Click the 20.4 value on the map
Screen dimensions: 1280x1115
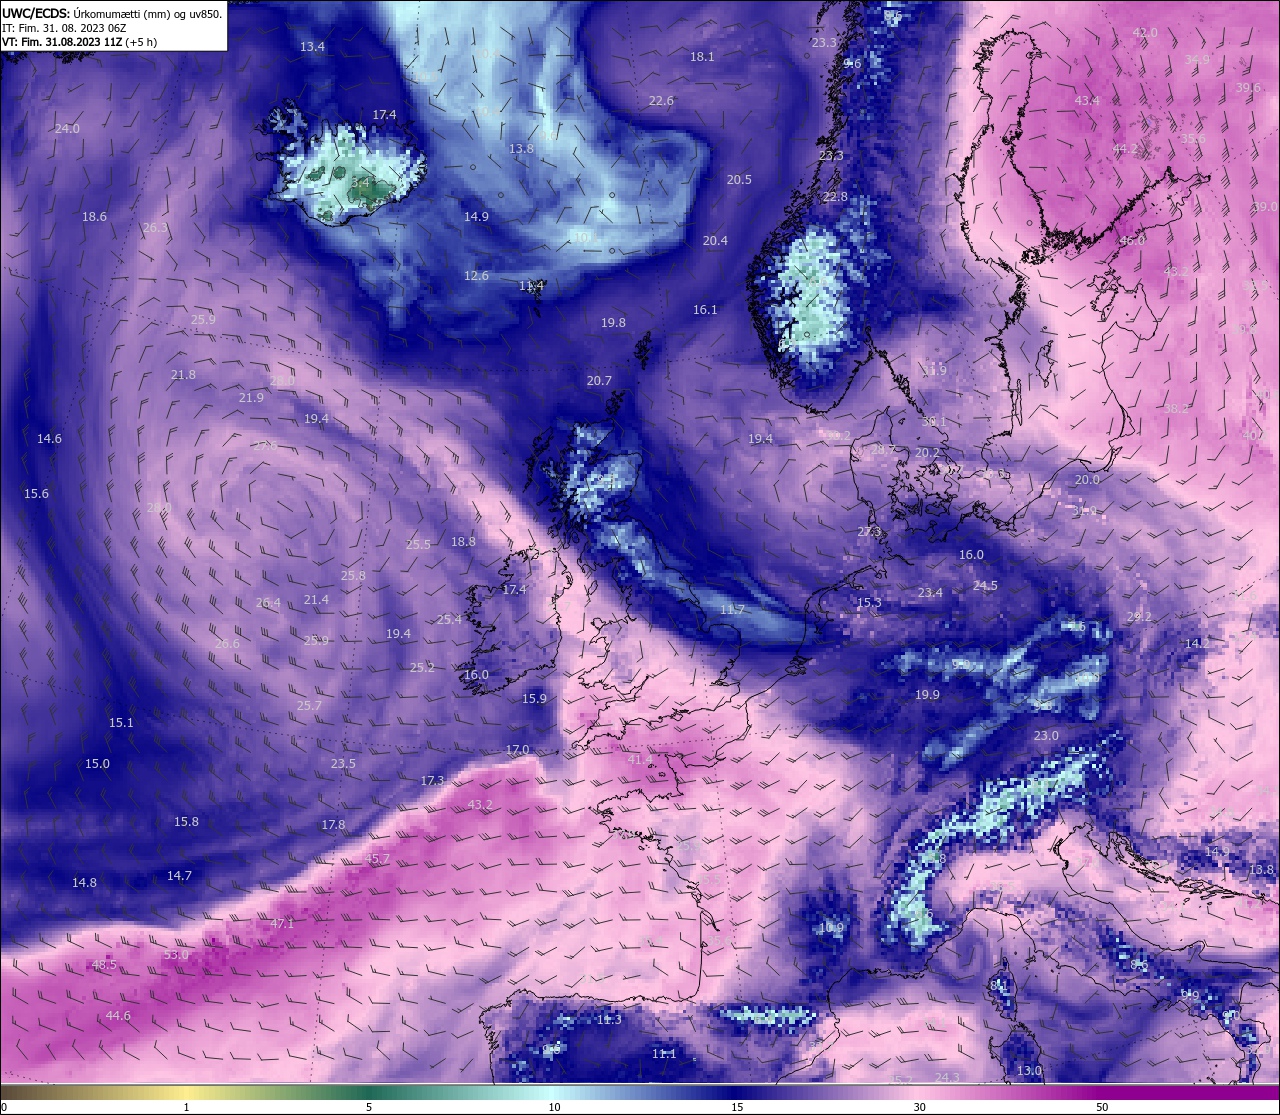[x=715, y=241]
